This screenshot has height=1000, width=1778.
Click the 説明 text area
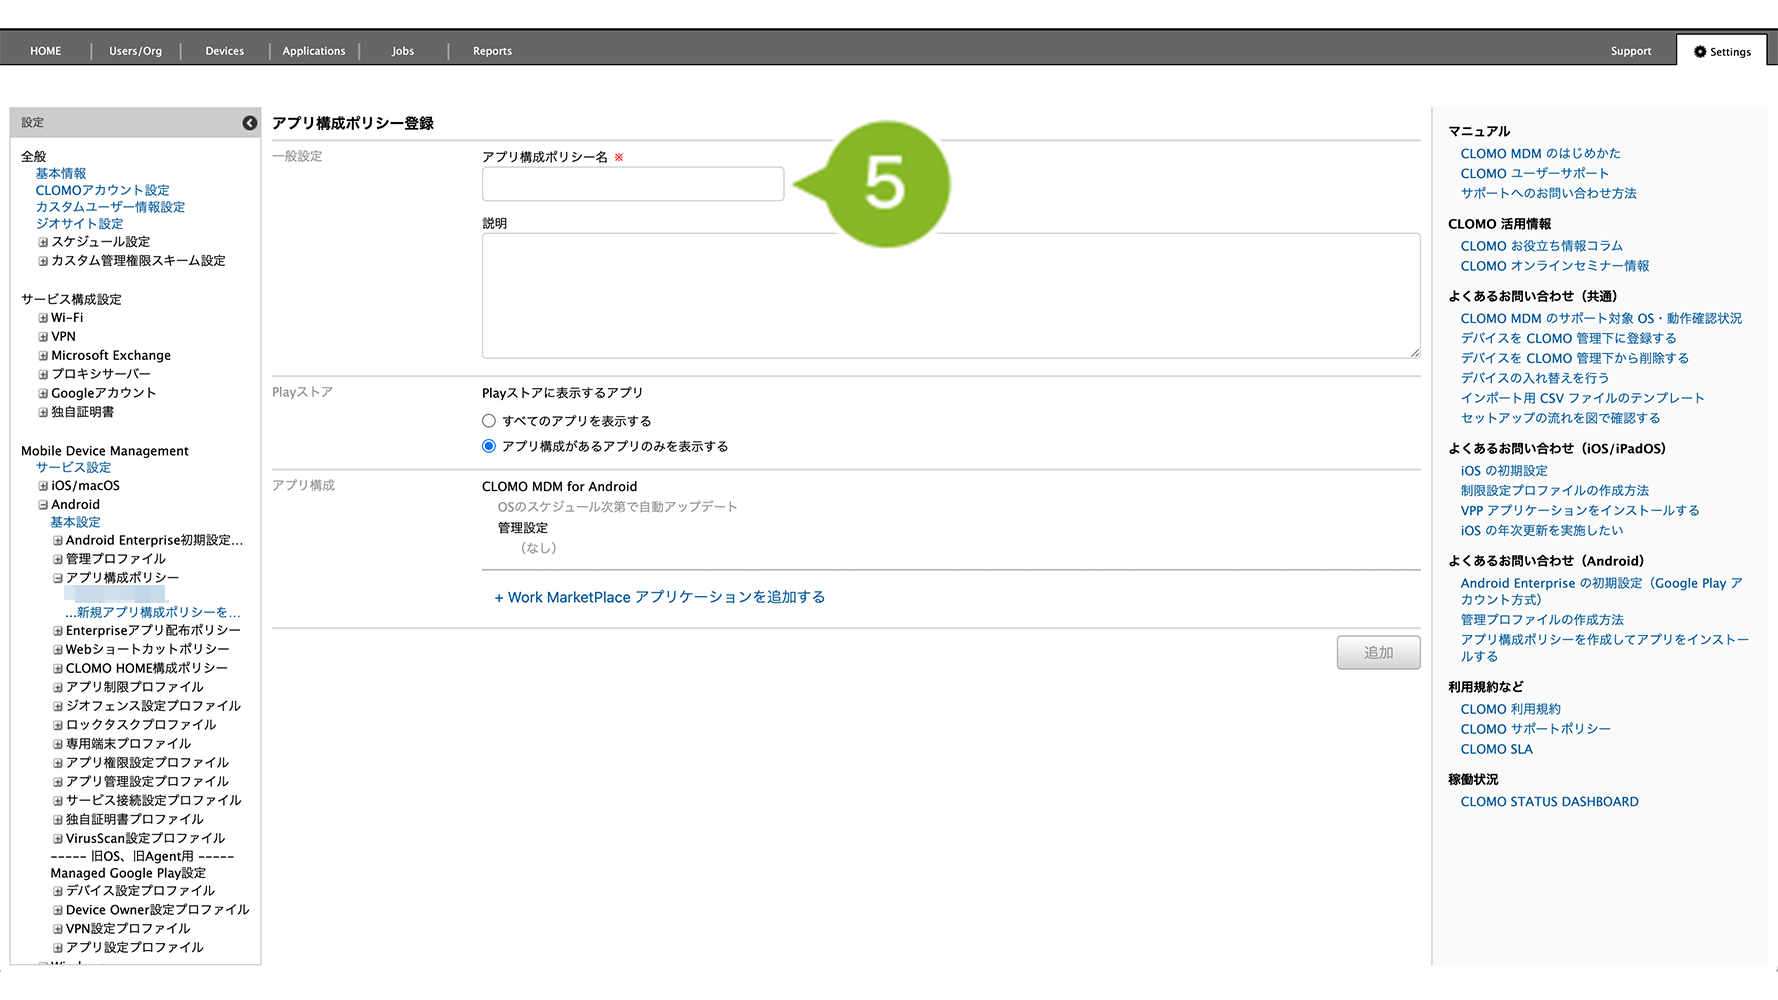[951, 296]
